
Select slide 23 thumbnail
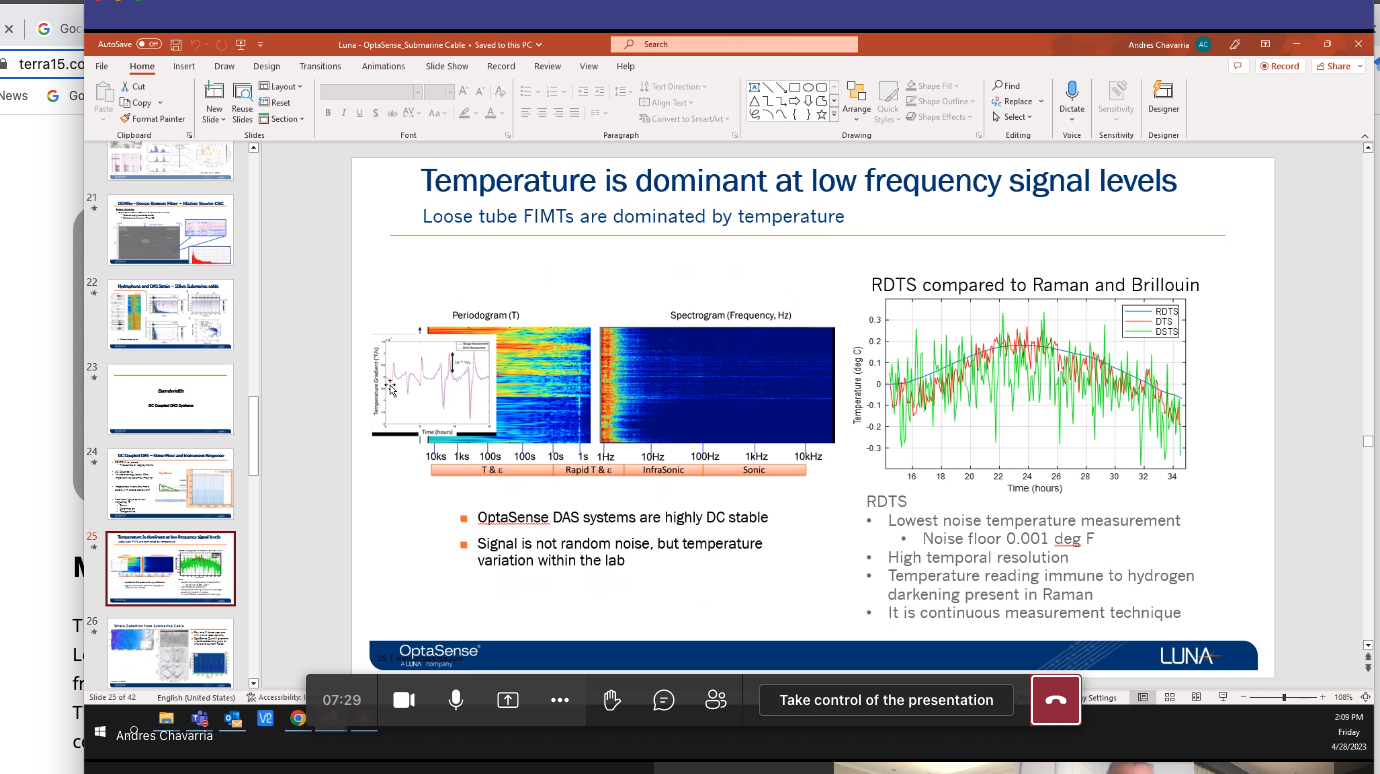tap(170, 398)
